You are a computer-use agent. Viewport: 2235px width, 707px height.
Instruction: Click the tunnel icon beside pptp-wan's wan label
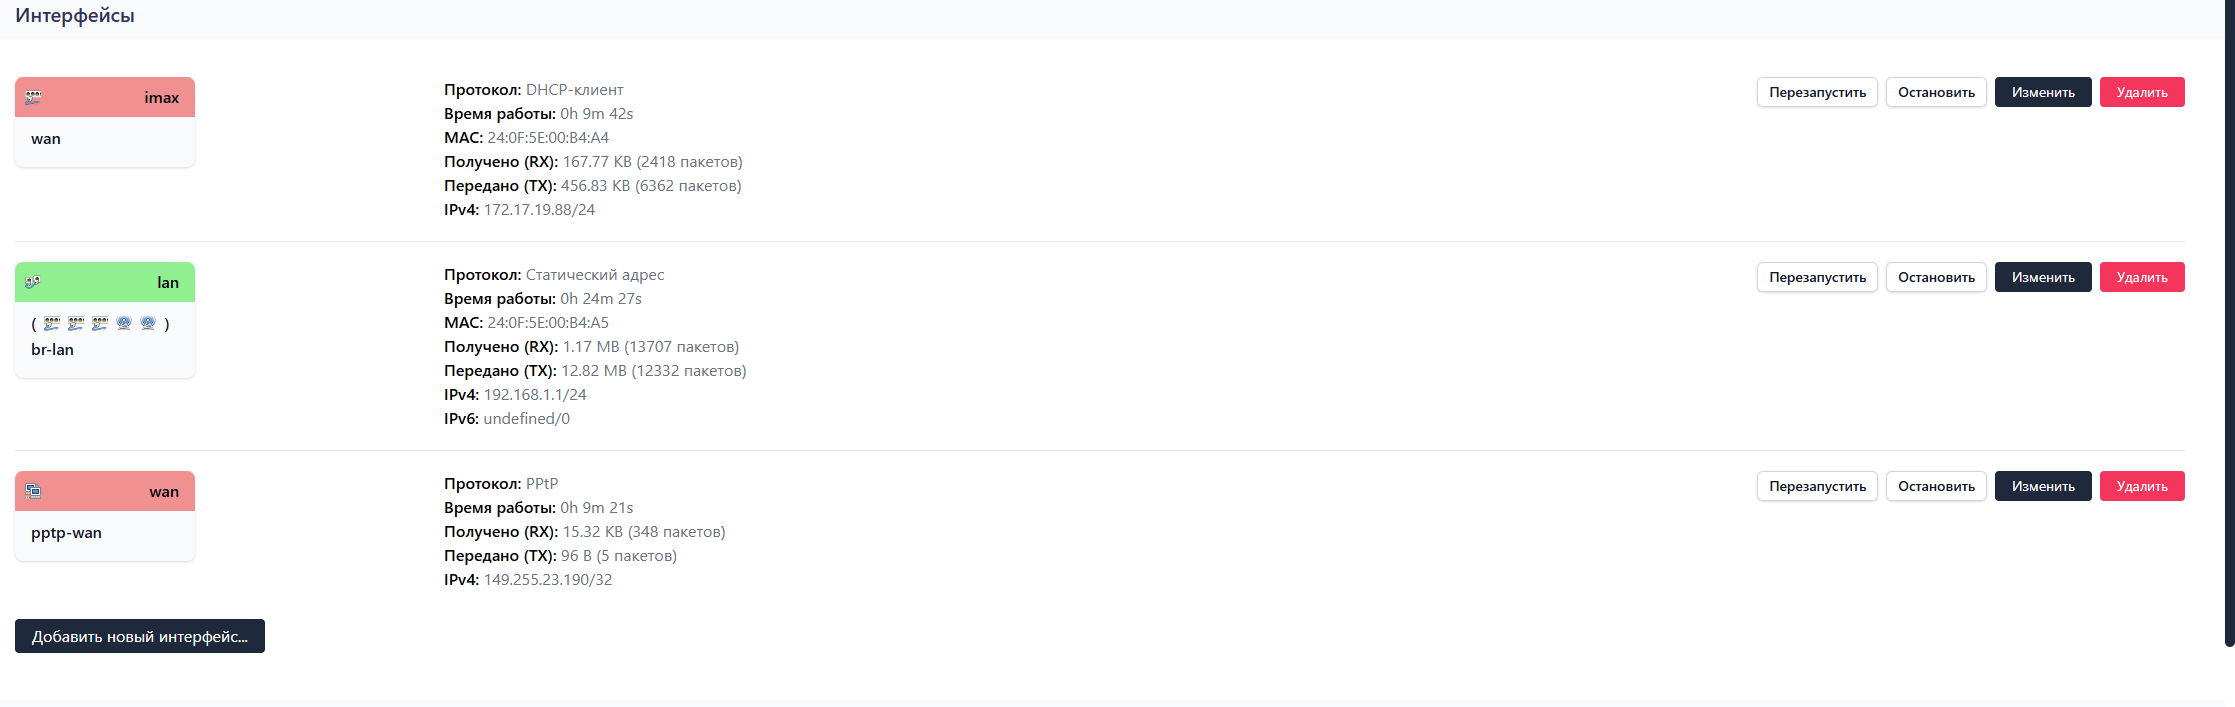click(33, 491)
